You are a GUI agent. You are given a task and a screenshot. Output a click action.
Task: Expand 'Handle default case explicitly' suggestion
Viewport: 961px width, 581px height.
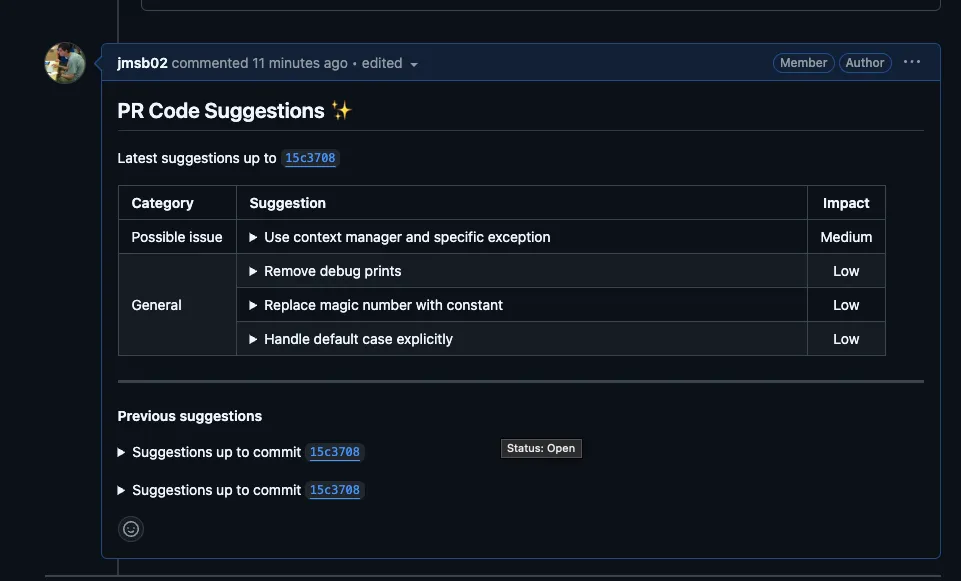pos(351,339)
